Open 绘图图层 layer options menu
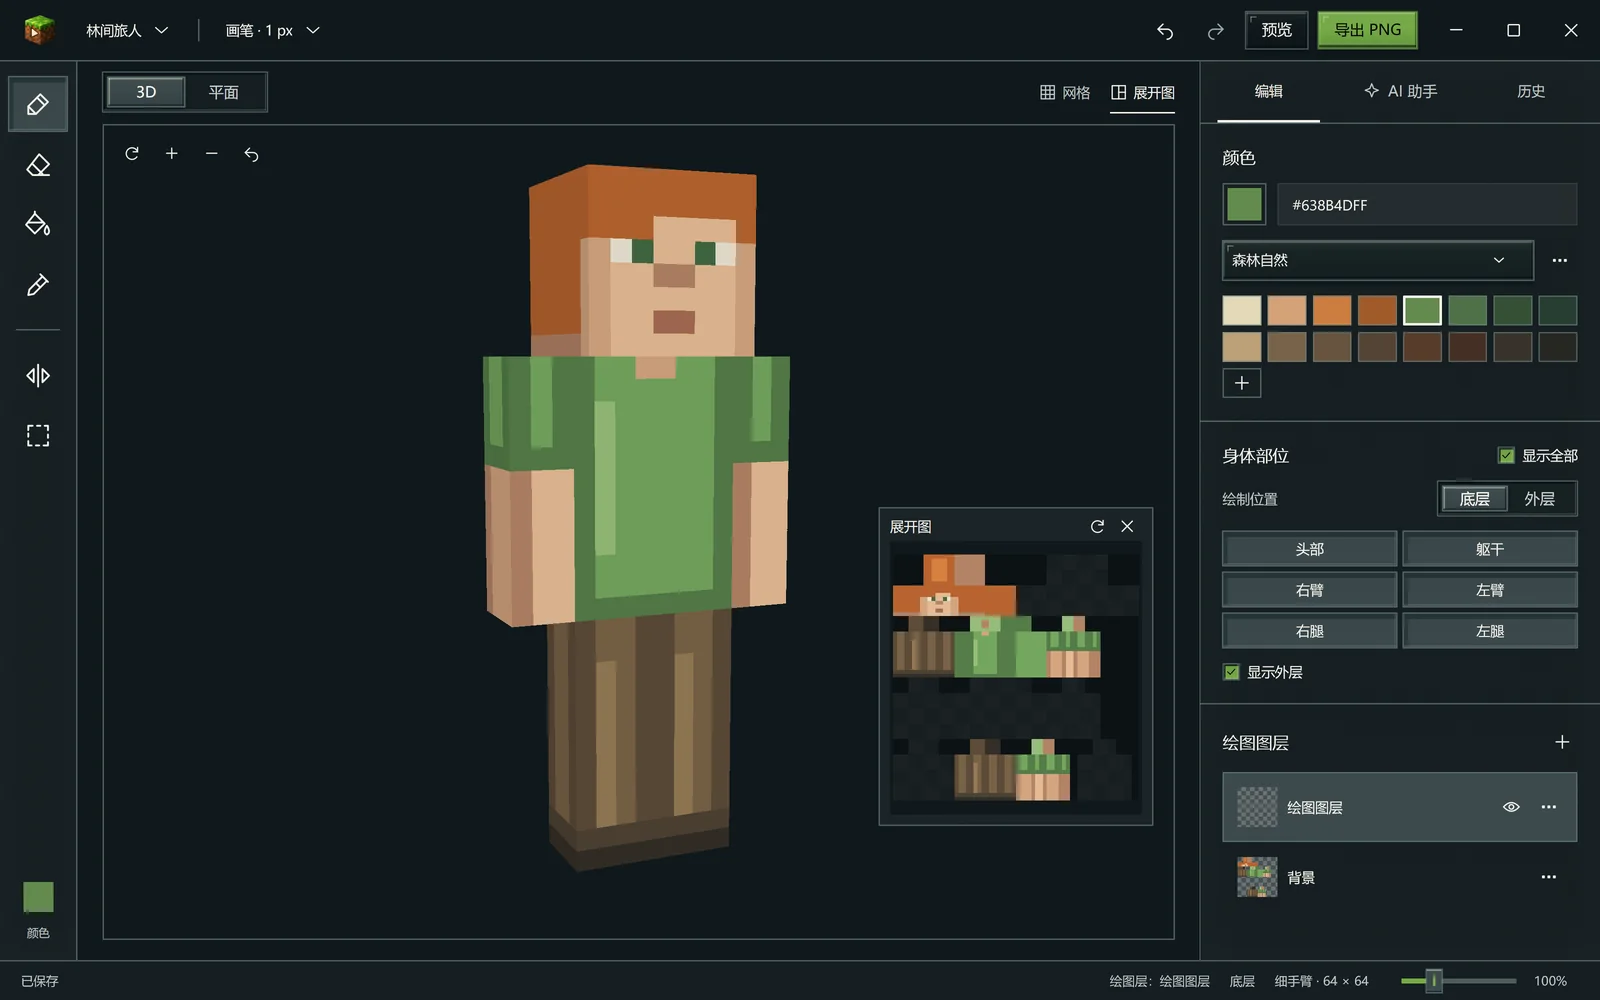Viewport: 1600px width, 1000px height. pos(1549,807)
